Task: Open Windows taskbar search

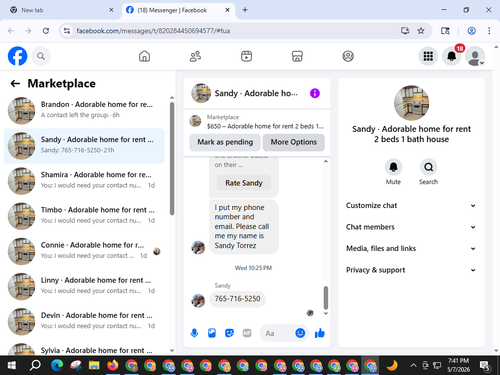Action: coord(35,366)
